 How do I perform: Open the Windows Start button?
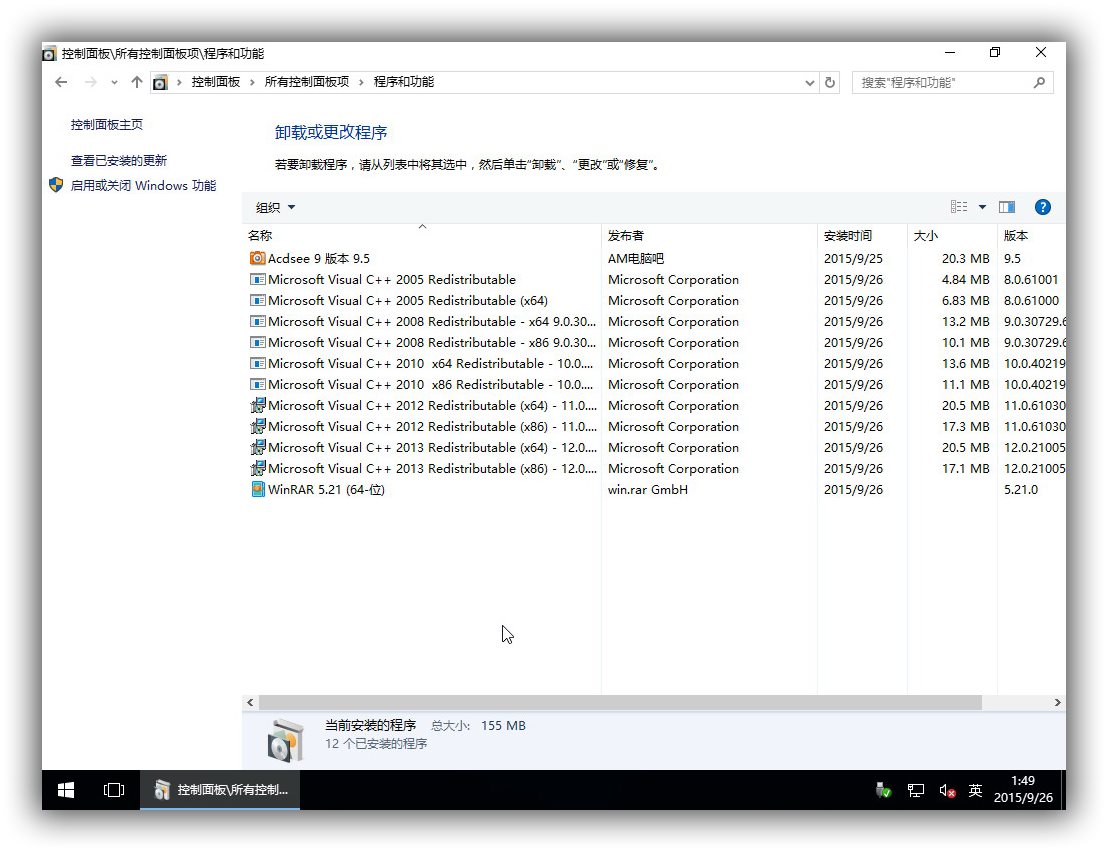pos(66,790)
